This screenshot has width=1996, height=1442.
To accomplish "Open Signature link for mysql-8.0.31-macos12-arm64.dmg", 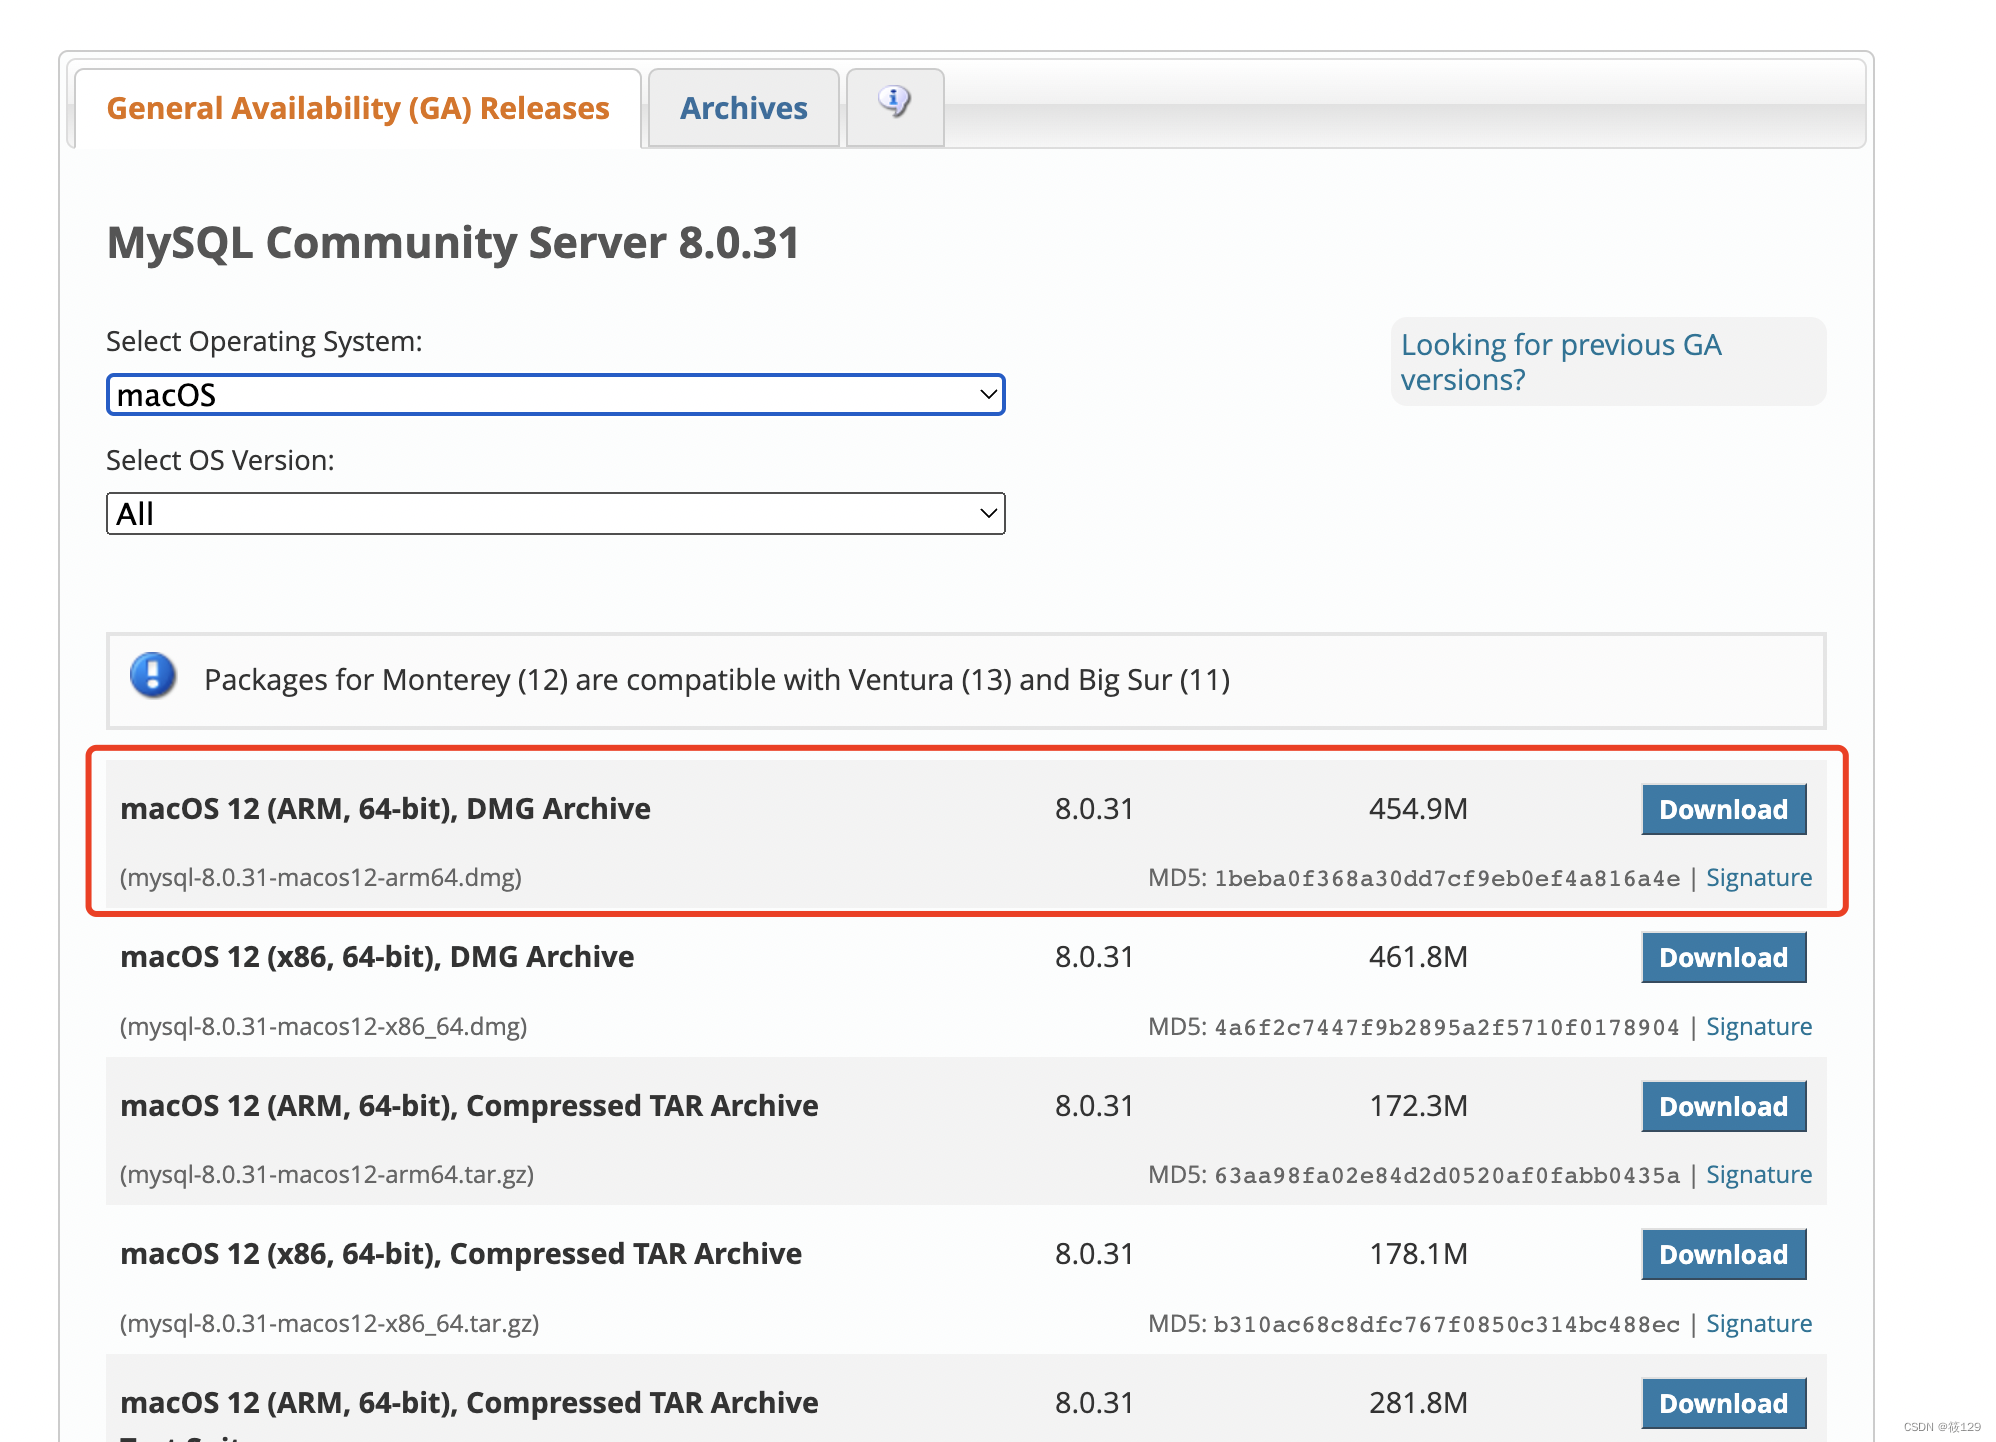I will (1758, 878).
